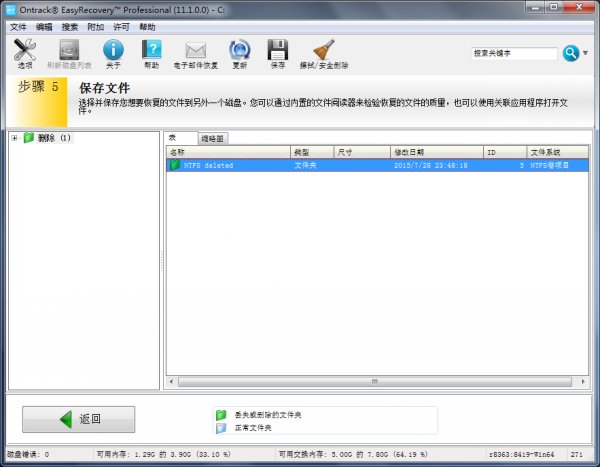Viewport: 600px width, 467px height.
Task: Click the 丢失或删除的文件夹 legend icon
Action: 221,415
